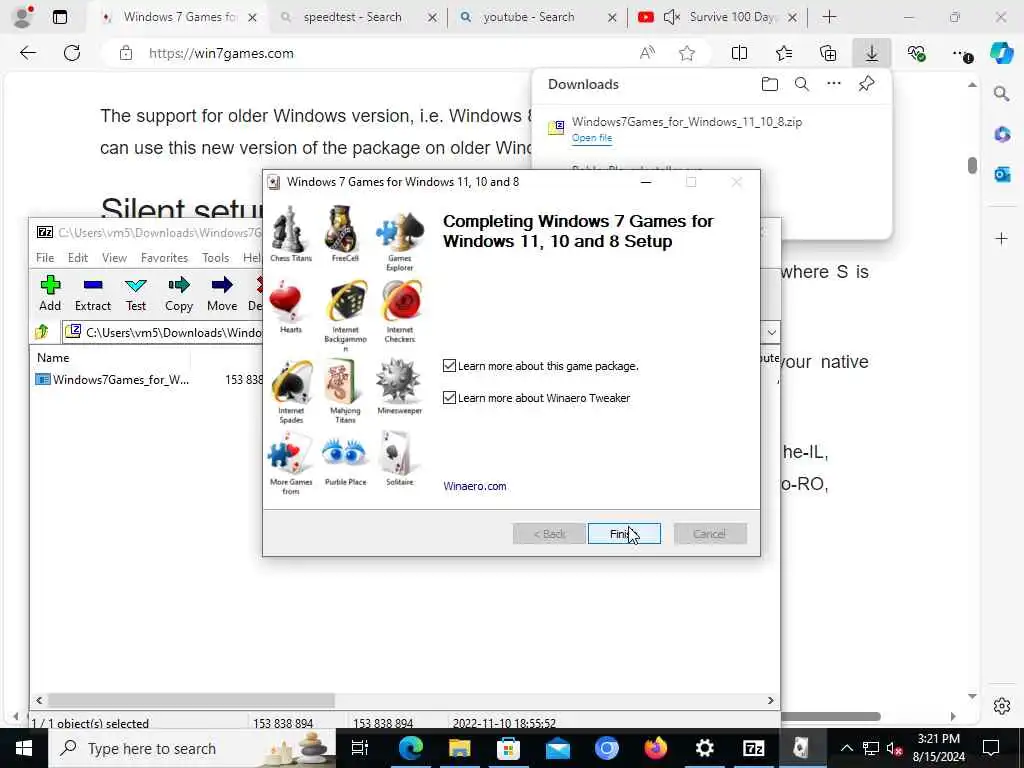Click the Add button in 7-Zip toolbar
The height and width of the screenshot is (768, 1024).
[50, 293]
